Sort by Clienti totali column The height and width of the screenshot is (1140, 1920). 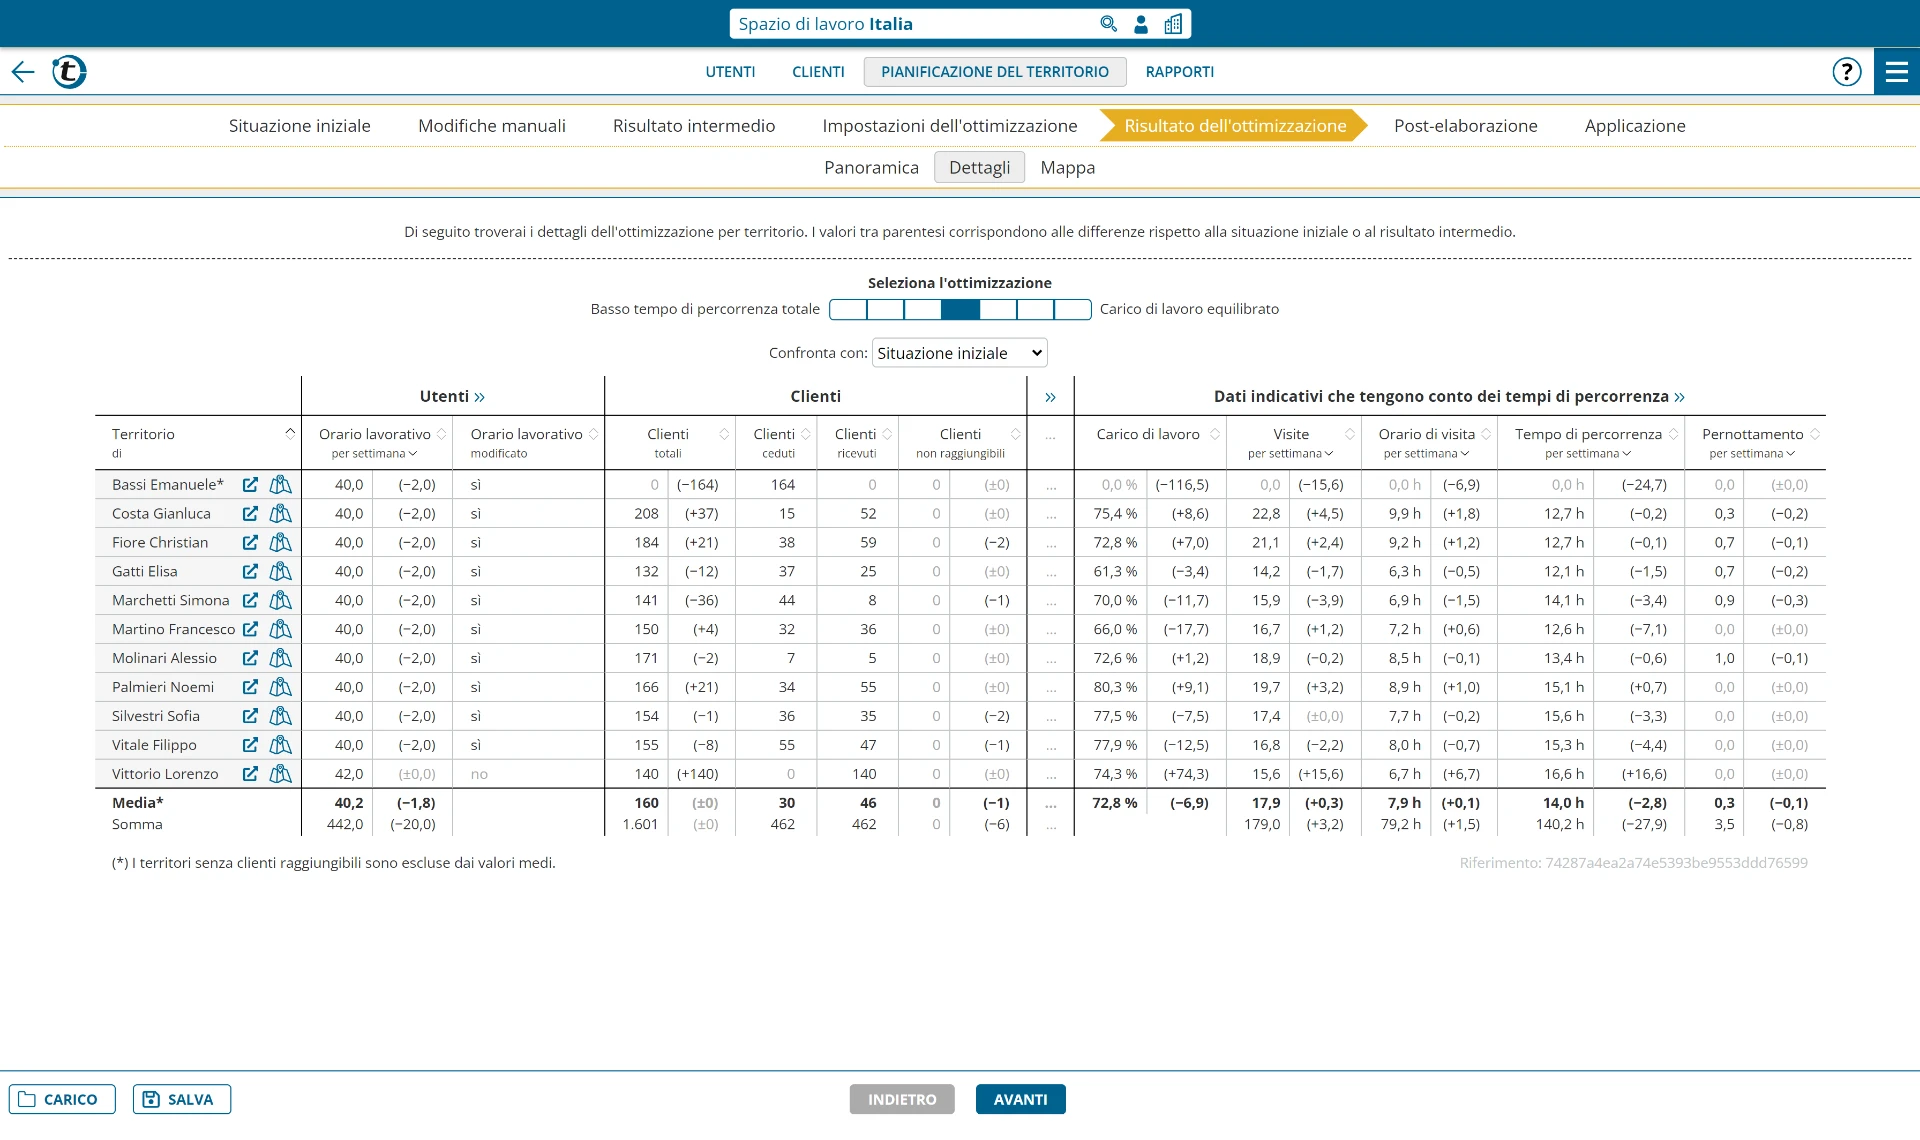[x=725, y=434]
